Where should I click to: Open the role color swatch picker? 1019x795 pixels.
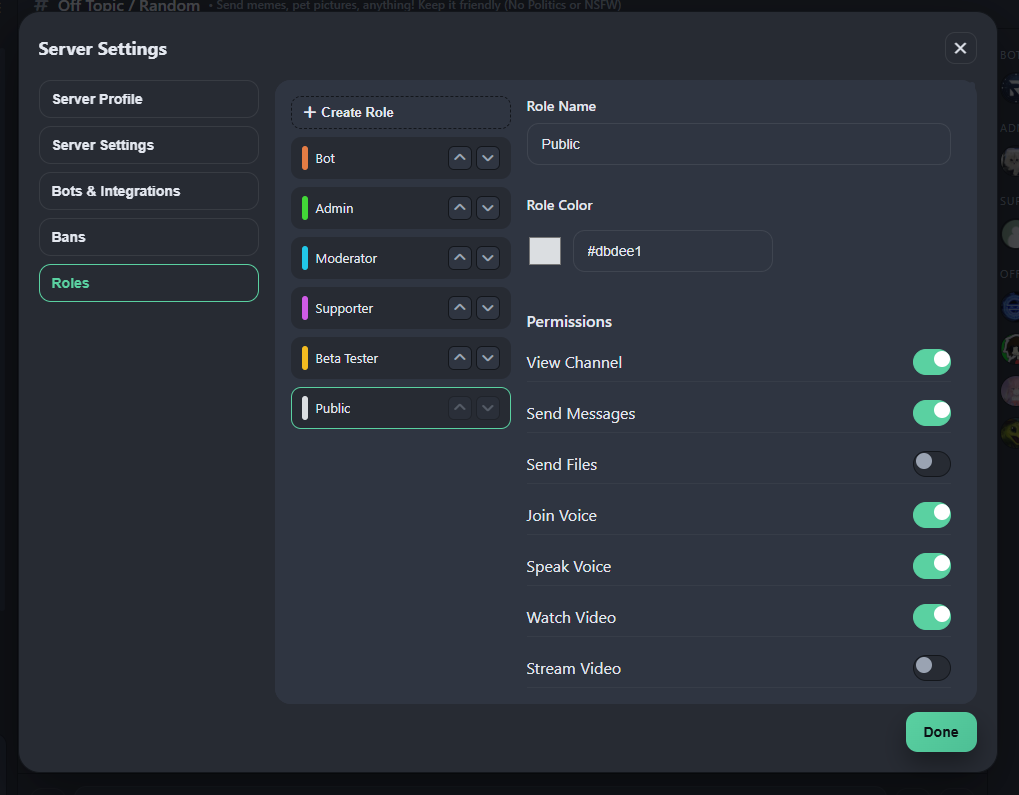545,251
